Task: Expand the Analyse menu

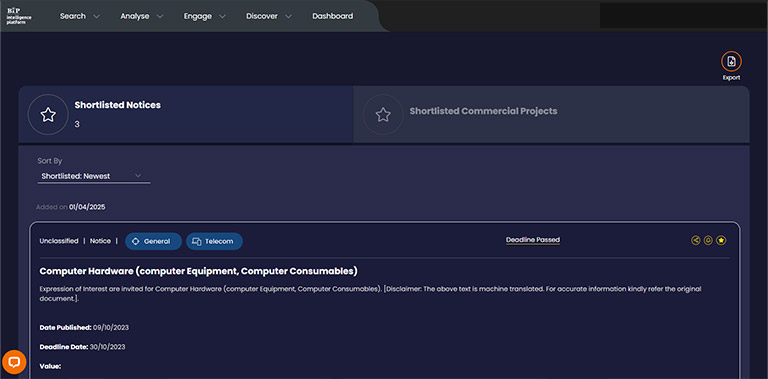Action: [142, 16]
